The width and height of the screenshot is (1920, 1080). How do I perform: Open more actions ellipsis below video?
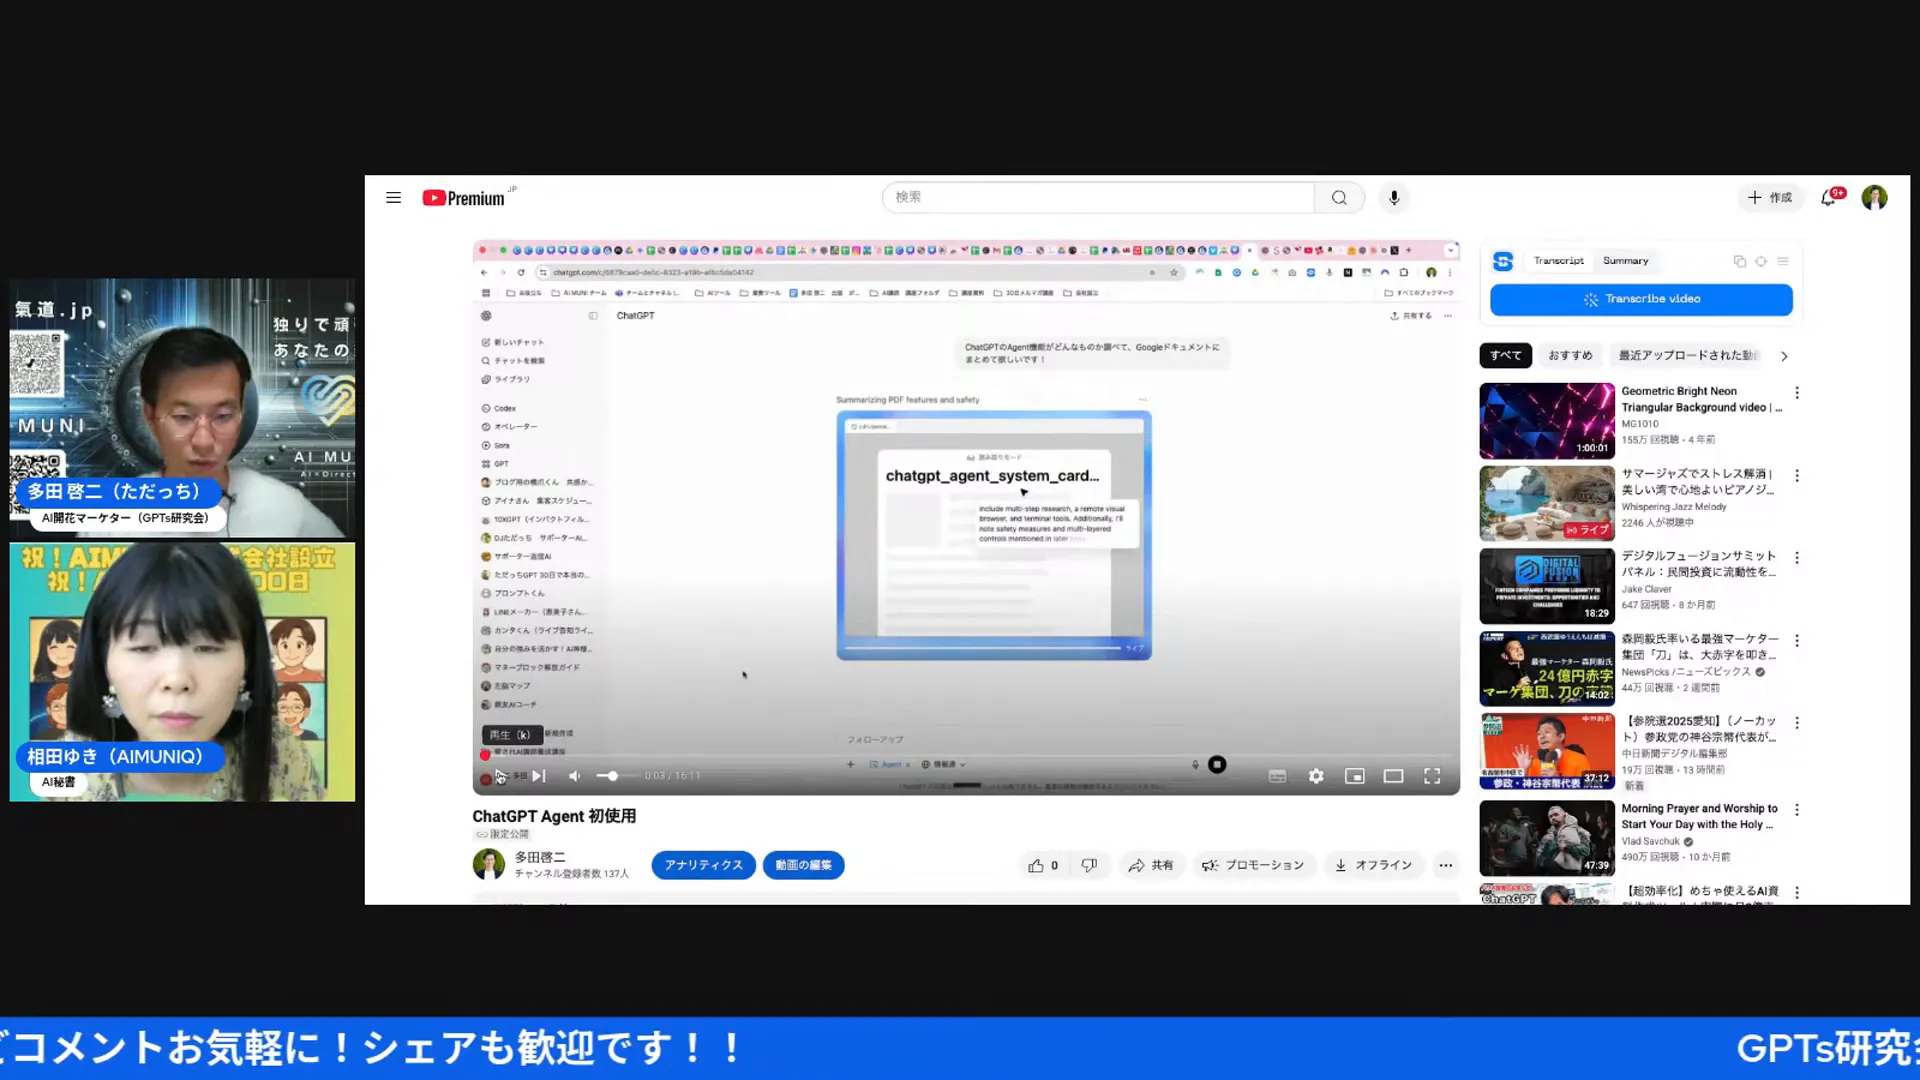pos(1445,866)
